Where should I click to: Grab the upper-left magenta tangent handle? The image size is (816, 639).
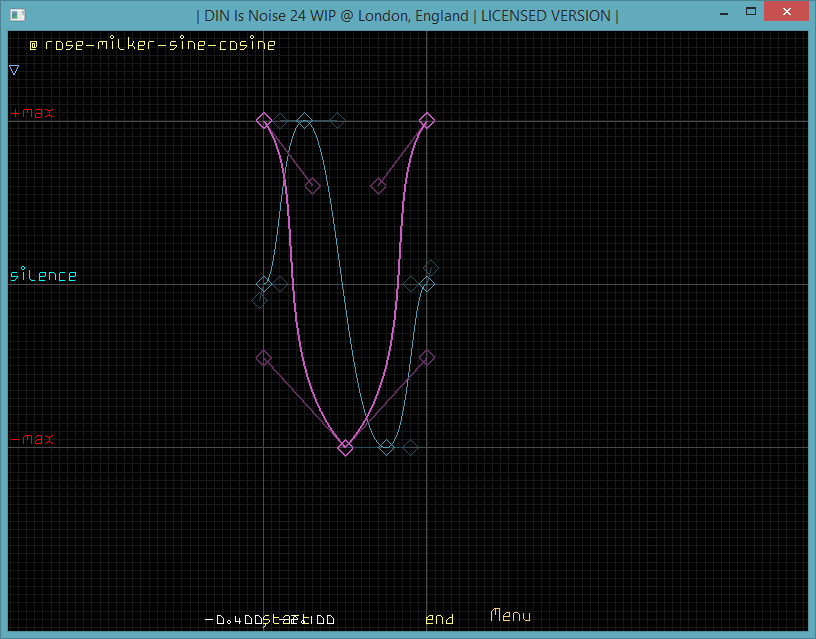(313, 186)
